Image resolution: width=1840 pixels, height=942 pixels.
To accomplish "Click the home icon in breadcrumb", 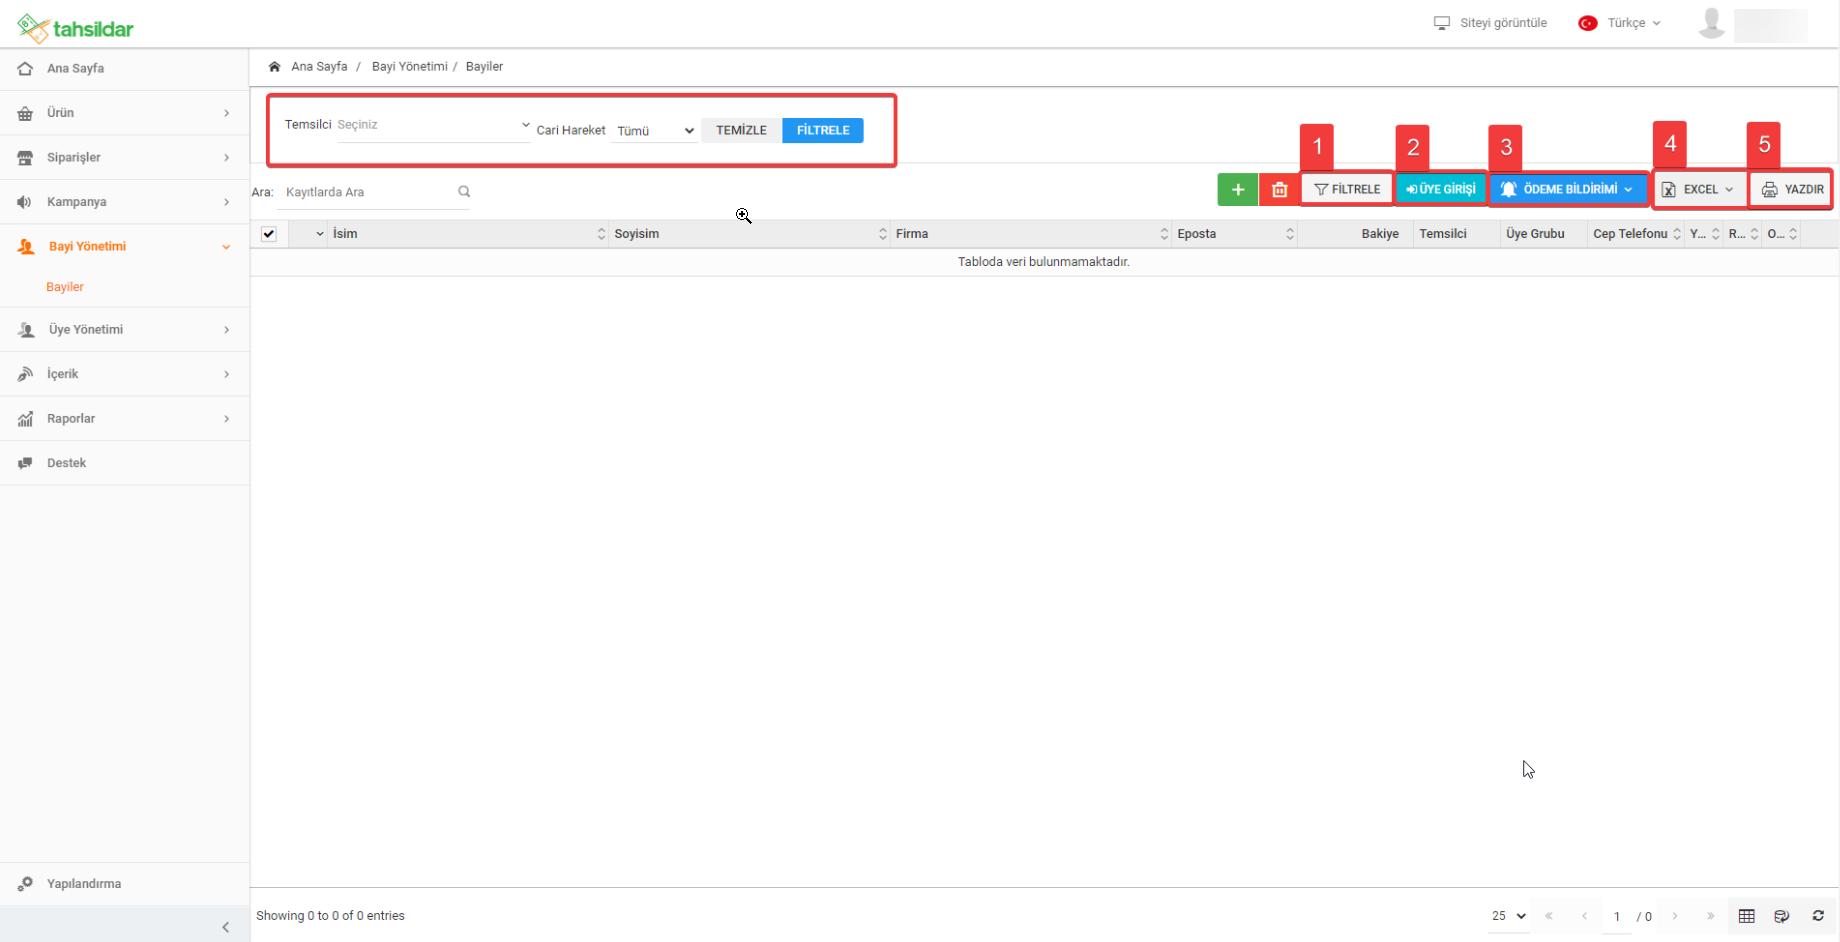I will (x=274, y=67).
